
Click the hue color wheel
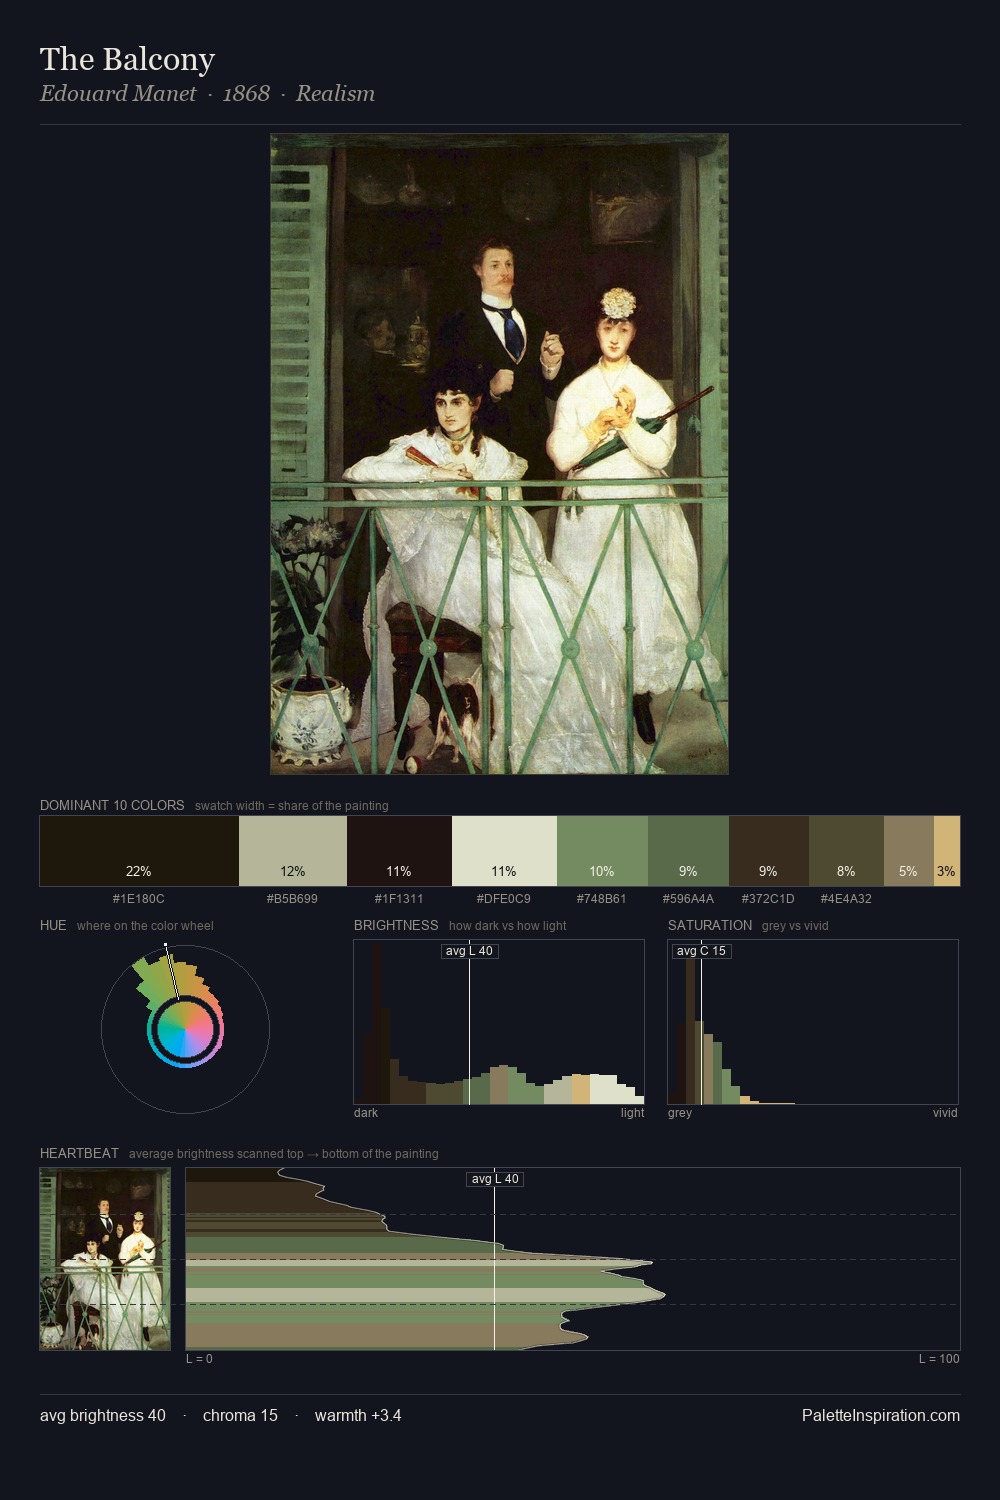[x=185, y=1029]
